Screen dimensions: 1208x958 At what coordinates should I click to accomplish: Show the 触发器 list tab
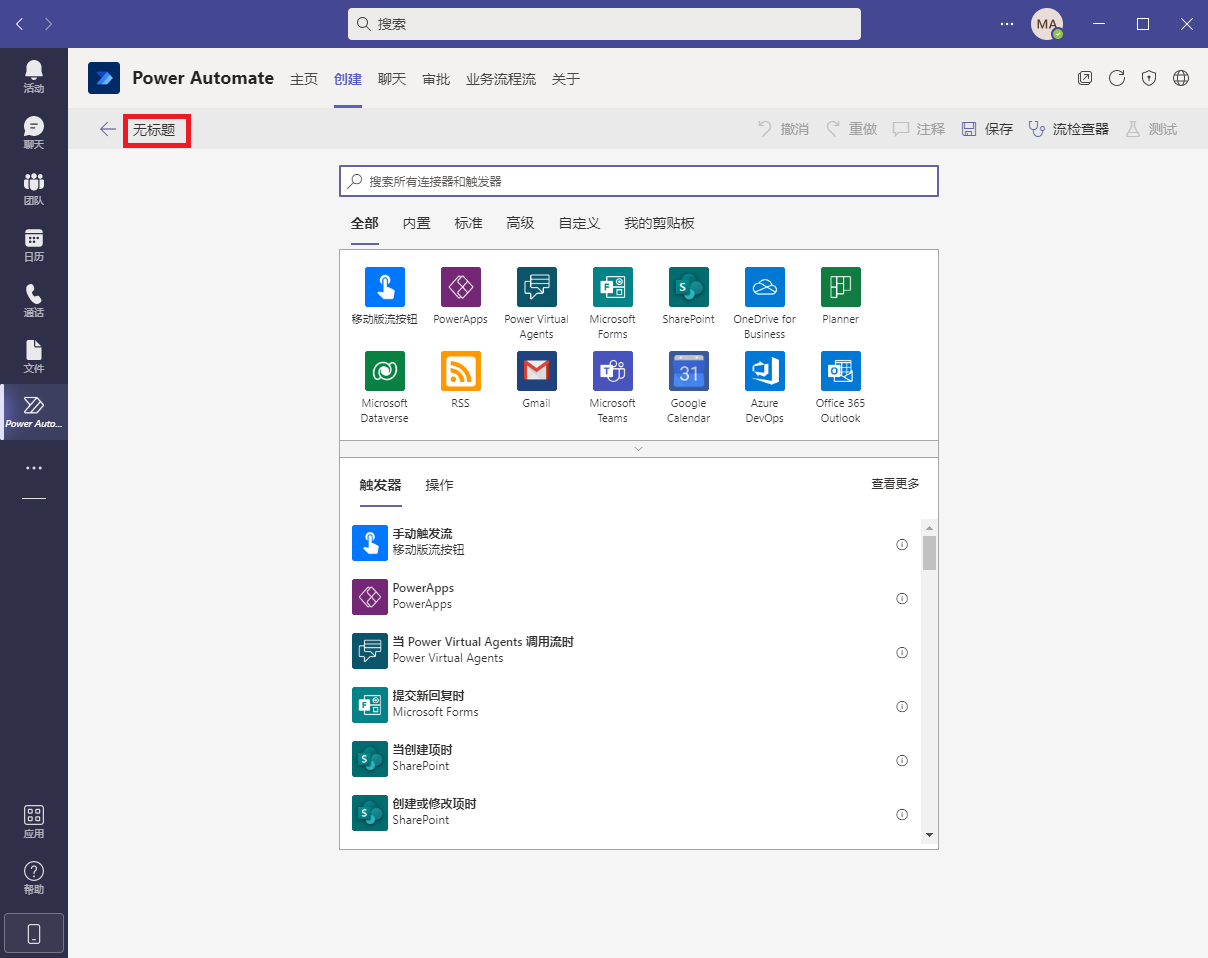coord(380,485)
